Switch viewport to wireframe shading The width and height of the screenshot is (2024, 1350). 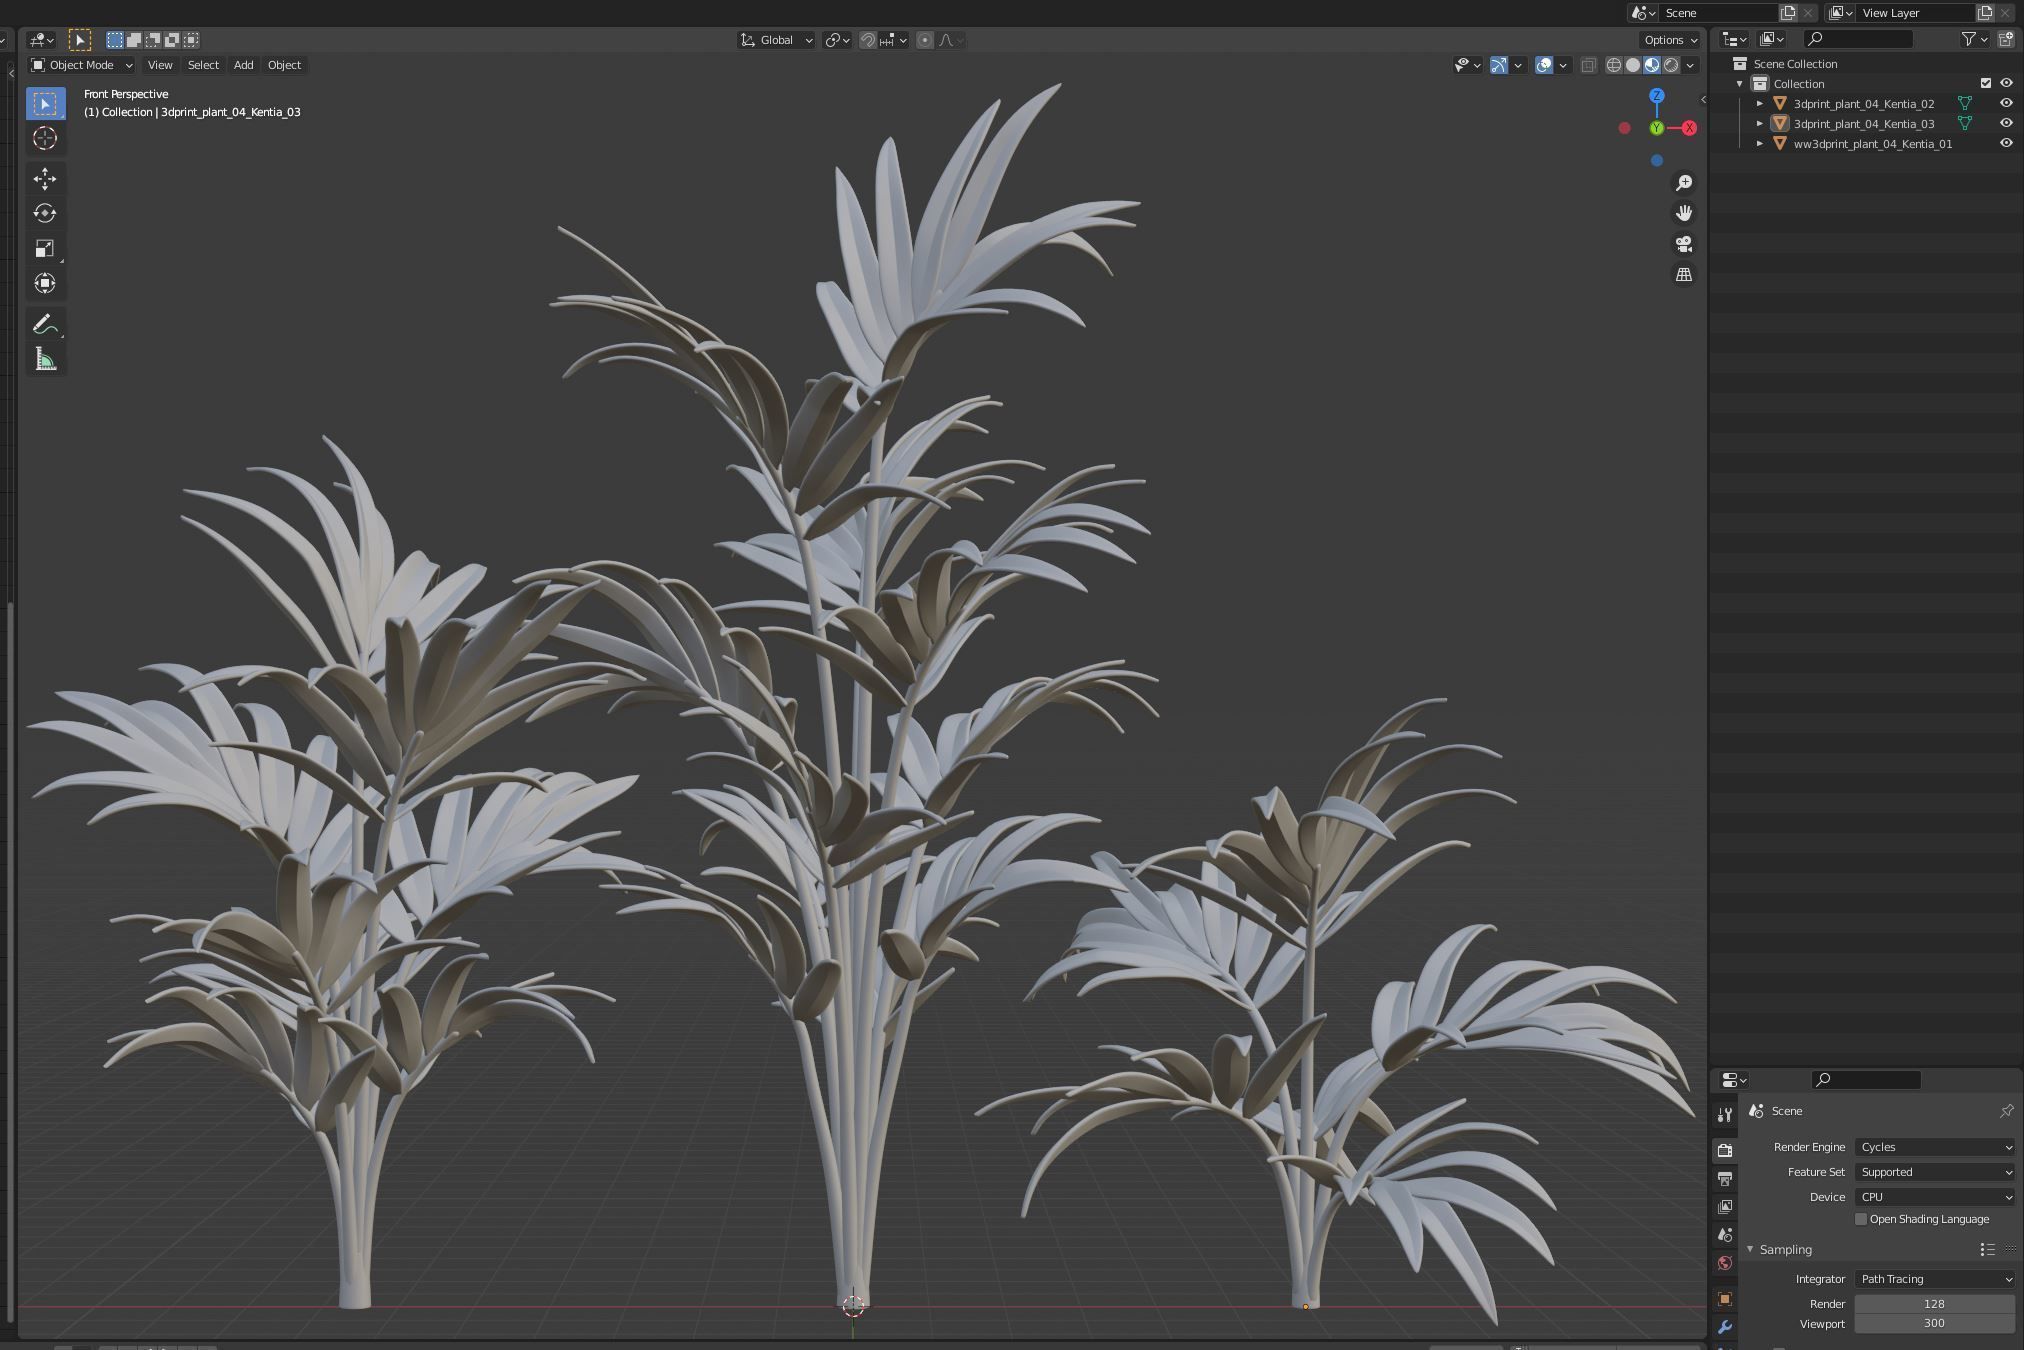coord(1613,65)
